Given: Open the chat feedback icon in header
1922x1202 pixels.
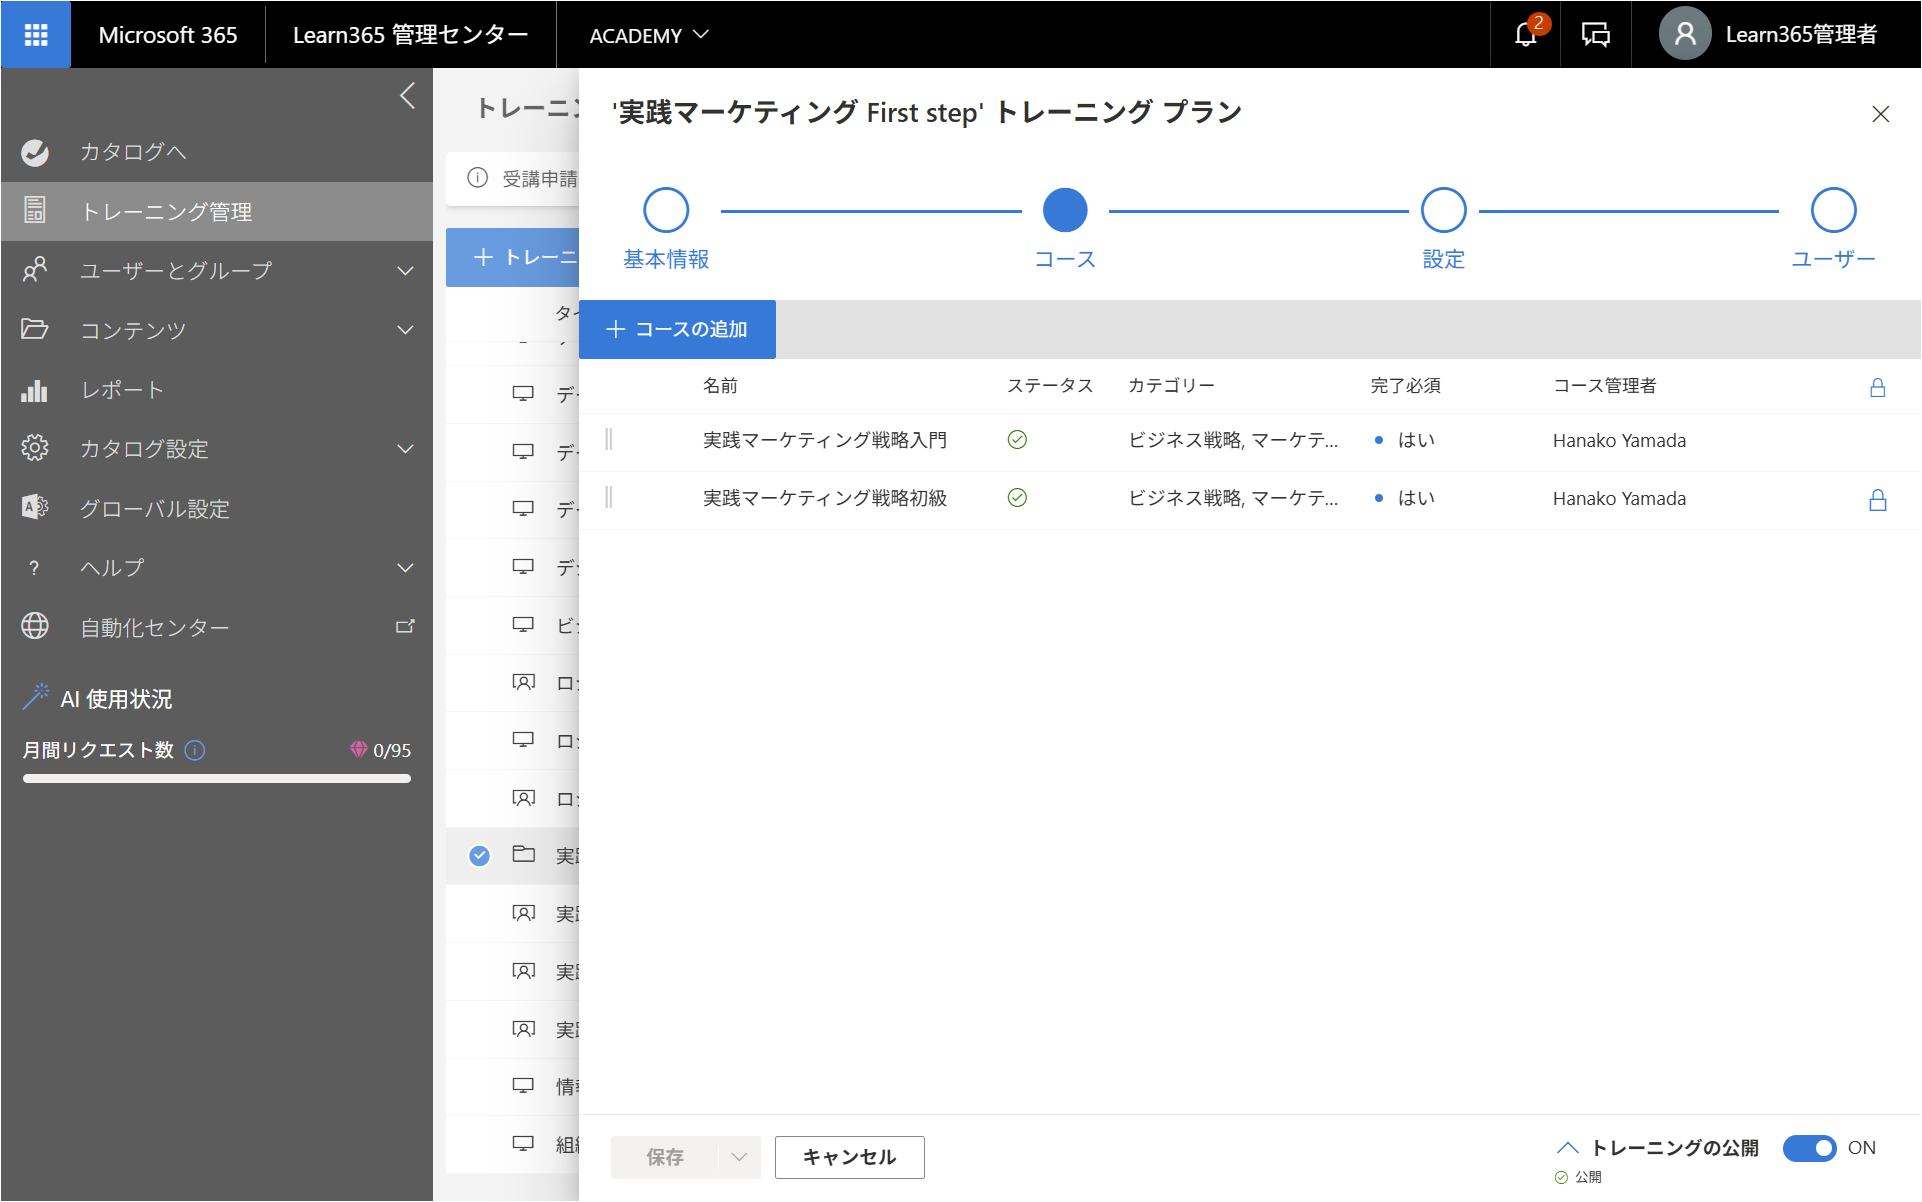Looking at the screenshot, I should pyautogui.click(x=1596, y=35).
